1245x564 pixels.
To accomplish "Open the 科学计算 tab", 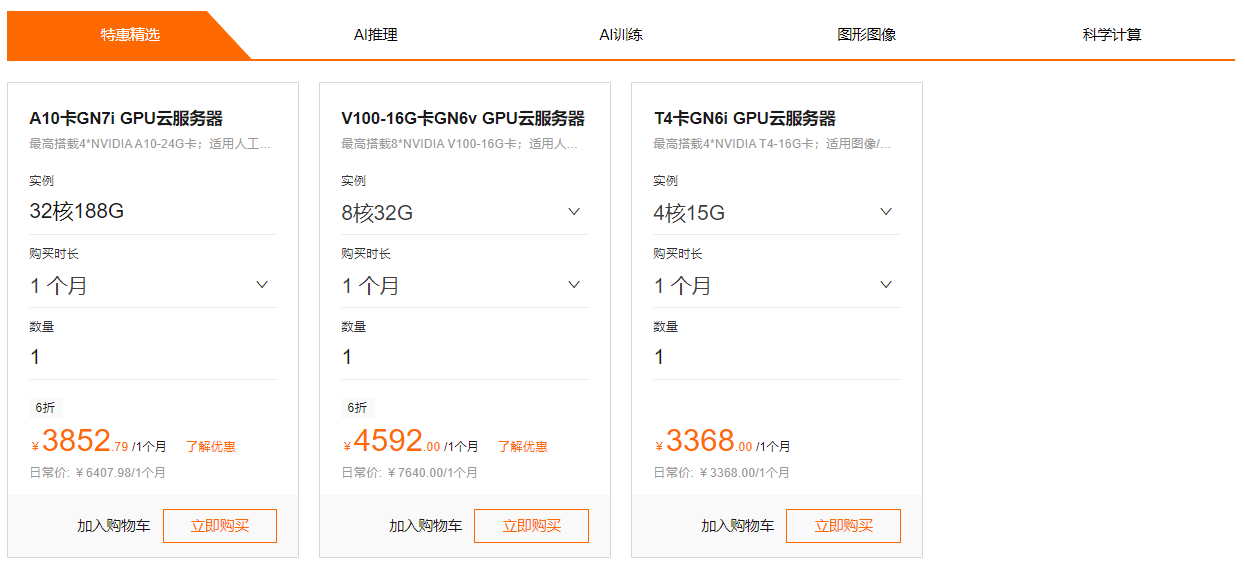I will [1112, 35].
